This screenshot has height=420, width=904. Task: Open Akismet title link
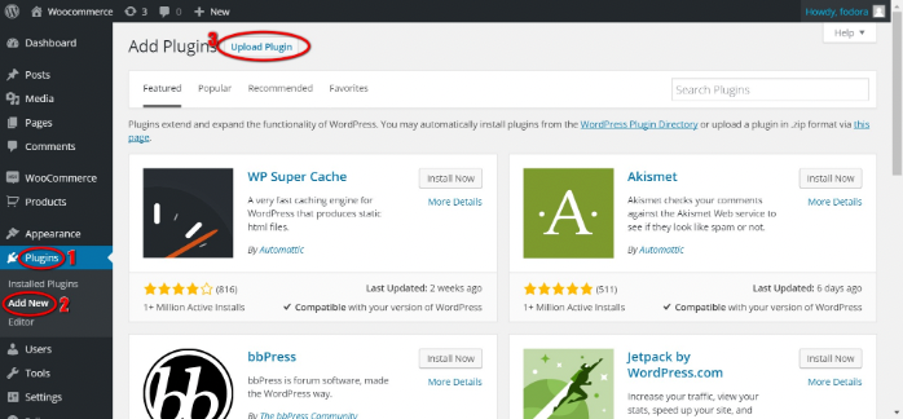pyautogui.click(x=652, y=177)
